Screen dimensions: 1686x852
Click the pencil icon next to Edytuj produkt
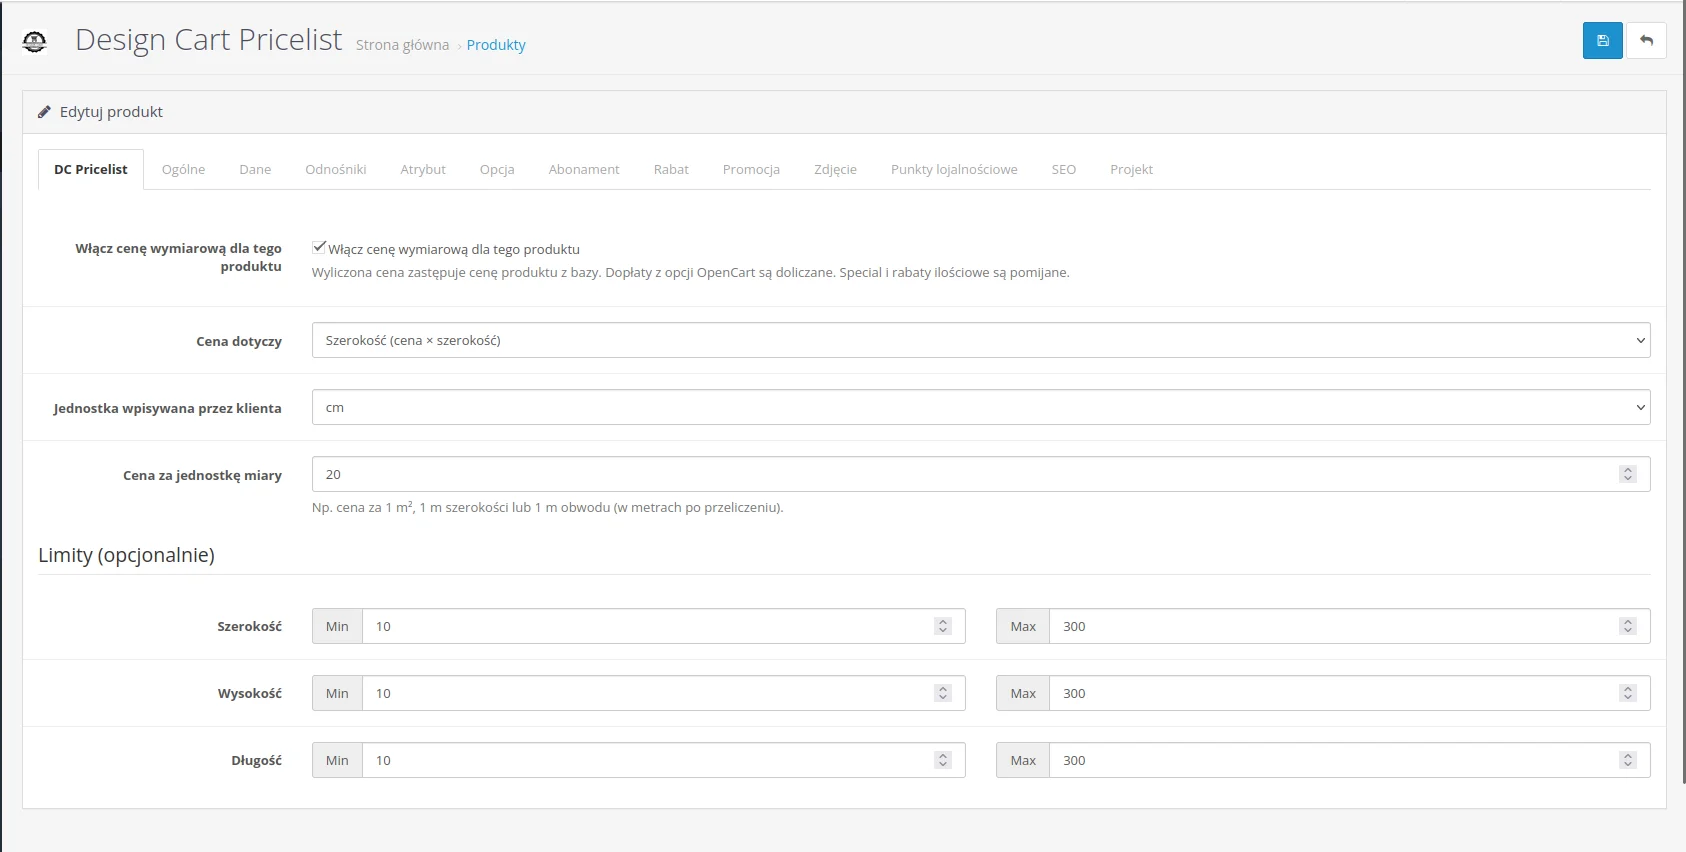tap(44, 112)
